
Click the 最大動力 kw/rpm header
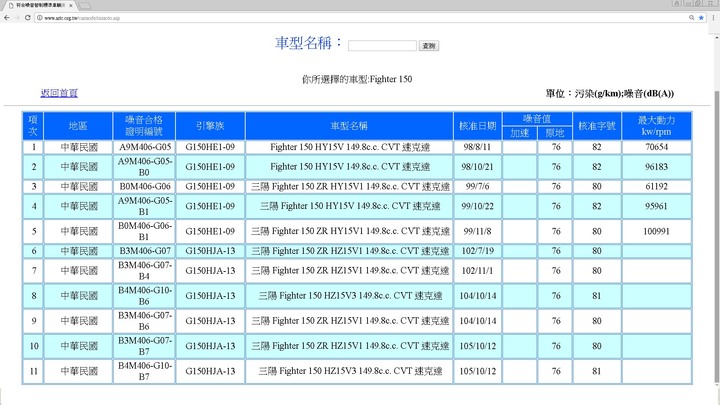point(656,125)
